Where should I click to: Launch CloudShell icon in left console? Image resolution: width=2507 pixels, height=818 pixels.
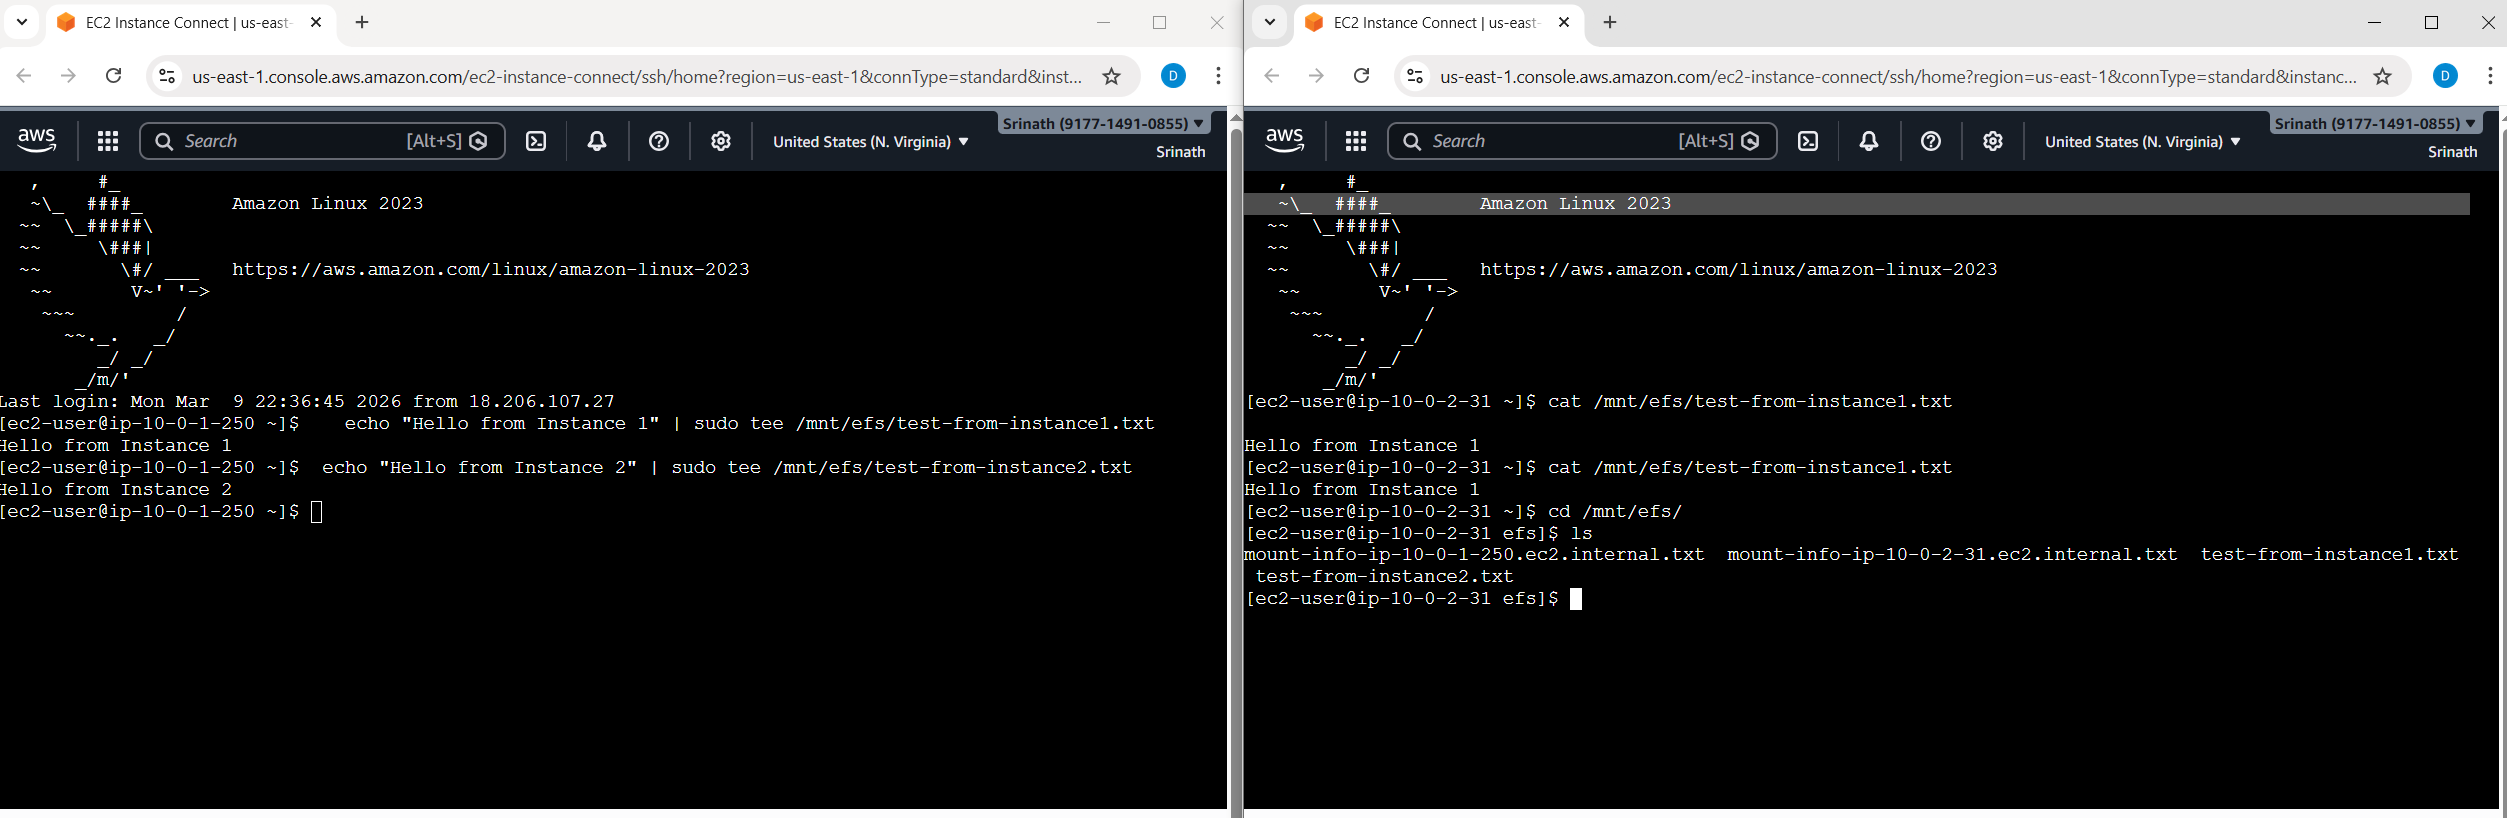pos(537,141)
